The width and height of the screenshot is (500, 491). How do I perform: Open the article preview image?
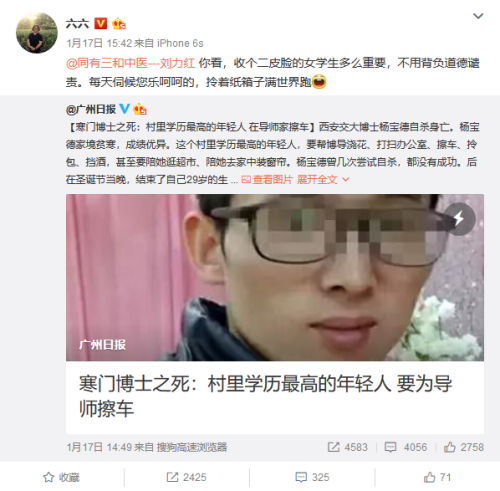tap(275, 277)
